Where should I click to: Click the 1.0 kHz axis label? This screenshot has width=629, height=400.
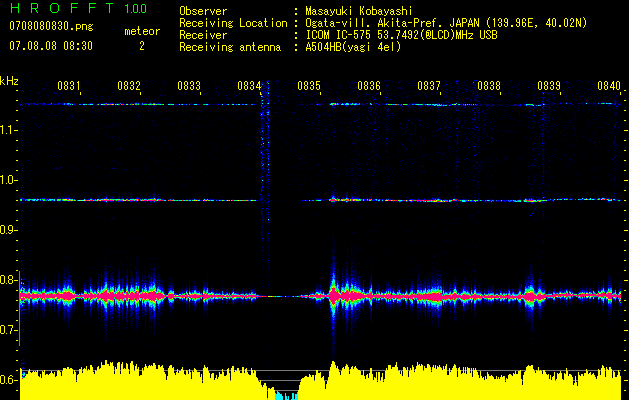tap(9, 180)
